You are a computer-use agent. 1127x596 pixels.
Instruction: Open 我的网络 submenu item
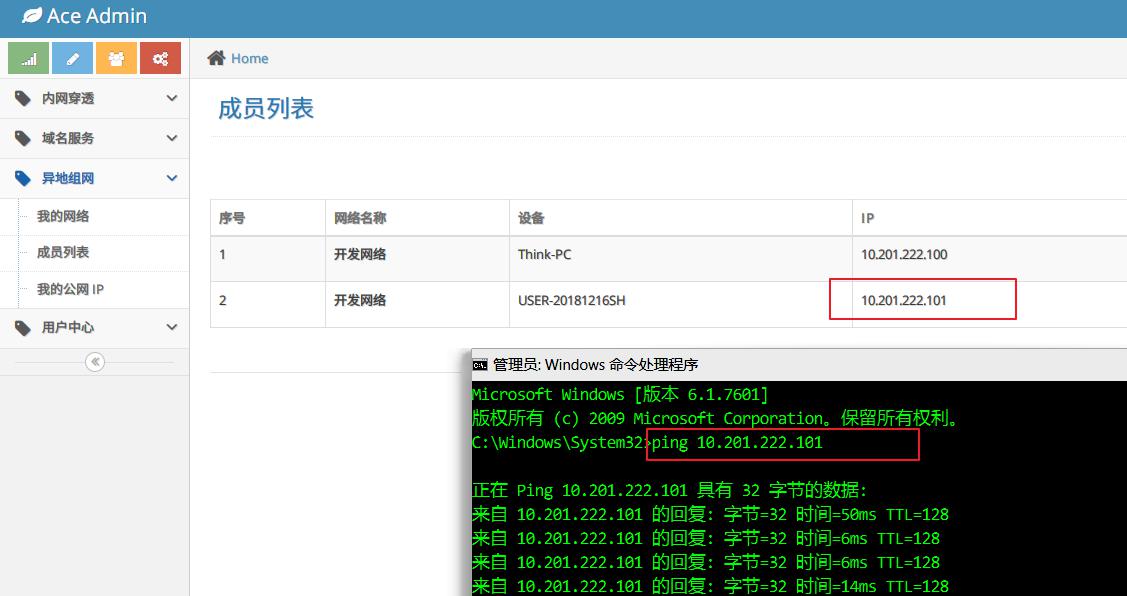[63, 216]
